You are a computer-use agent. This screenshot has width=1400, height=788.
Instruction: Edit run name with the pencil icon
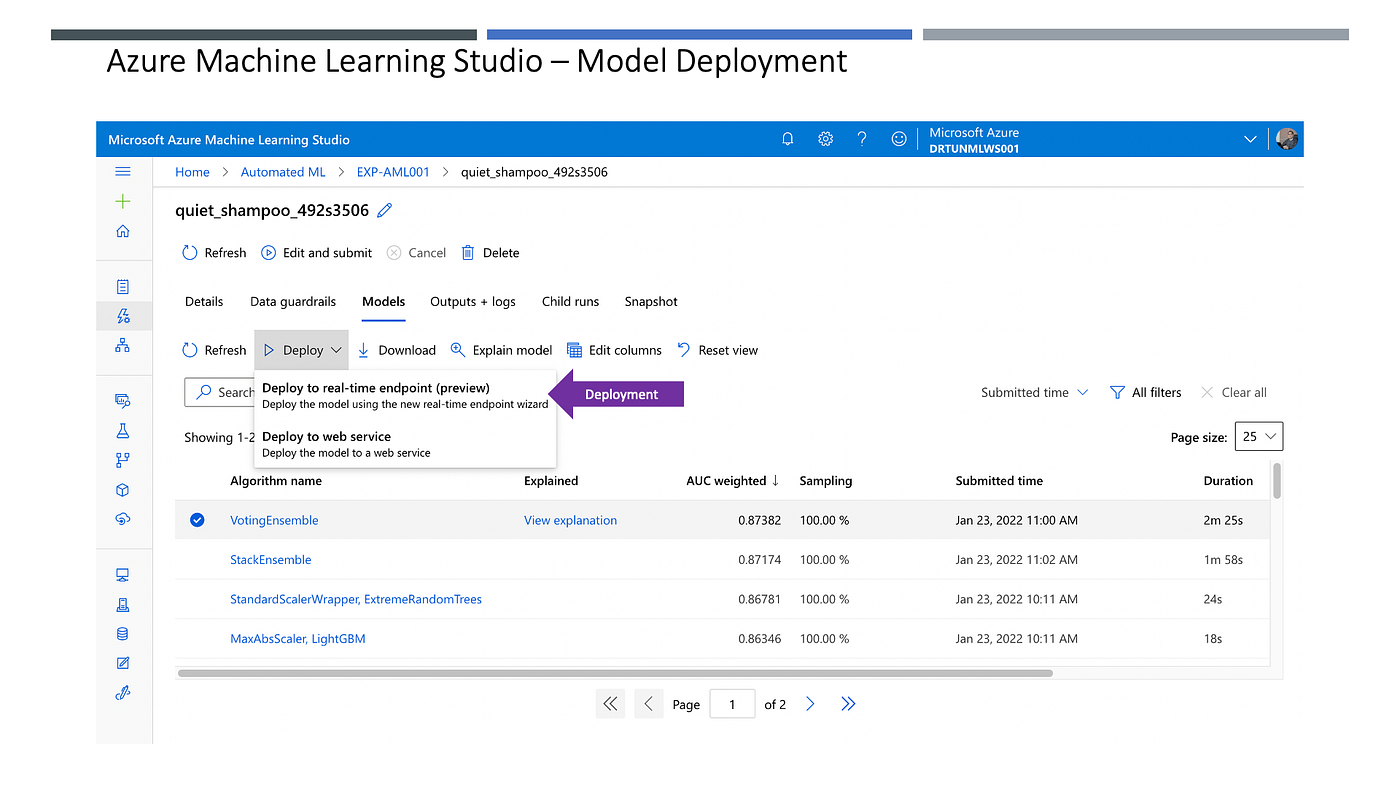385,211
